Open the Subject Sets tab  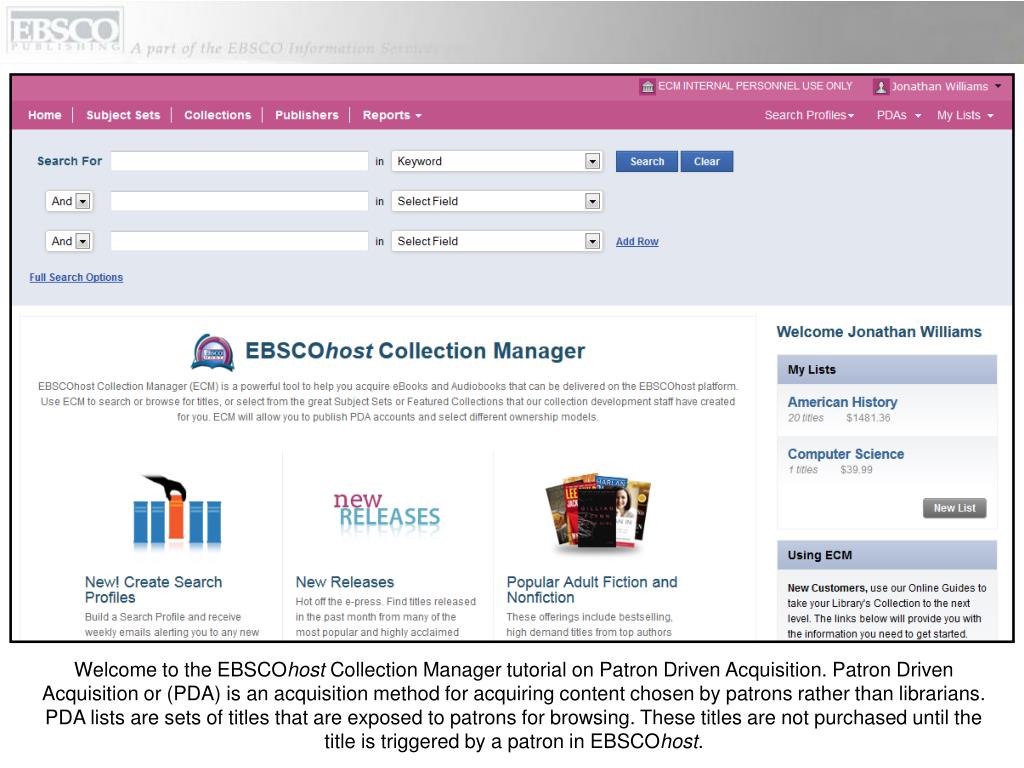[123, 116]
